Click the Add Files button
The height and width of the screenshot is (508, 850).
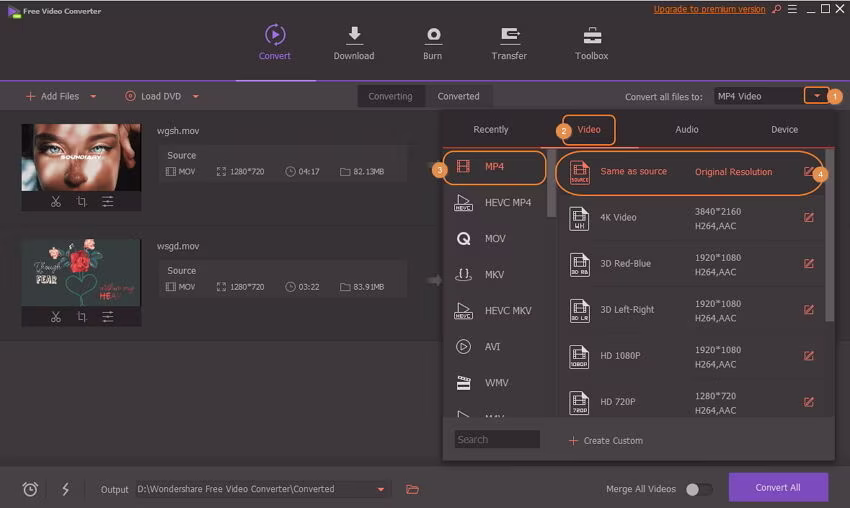53,97
